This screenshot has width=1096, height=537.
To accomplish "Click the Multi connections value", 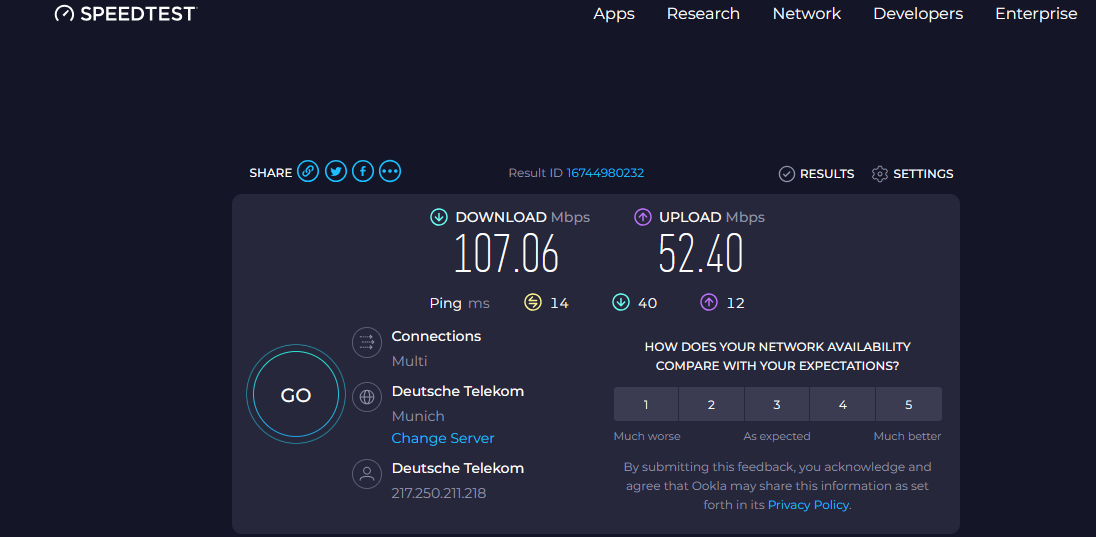I will click(409, 361).
